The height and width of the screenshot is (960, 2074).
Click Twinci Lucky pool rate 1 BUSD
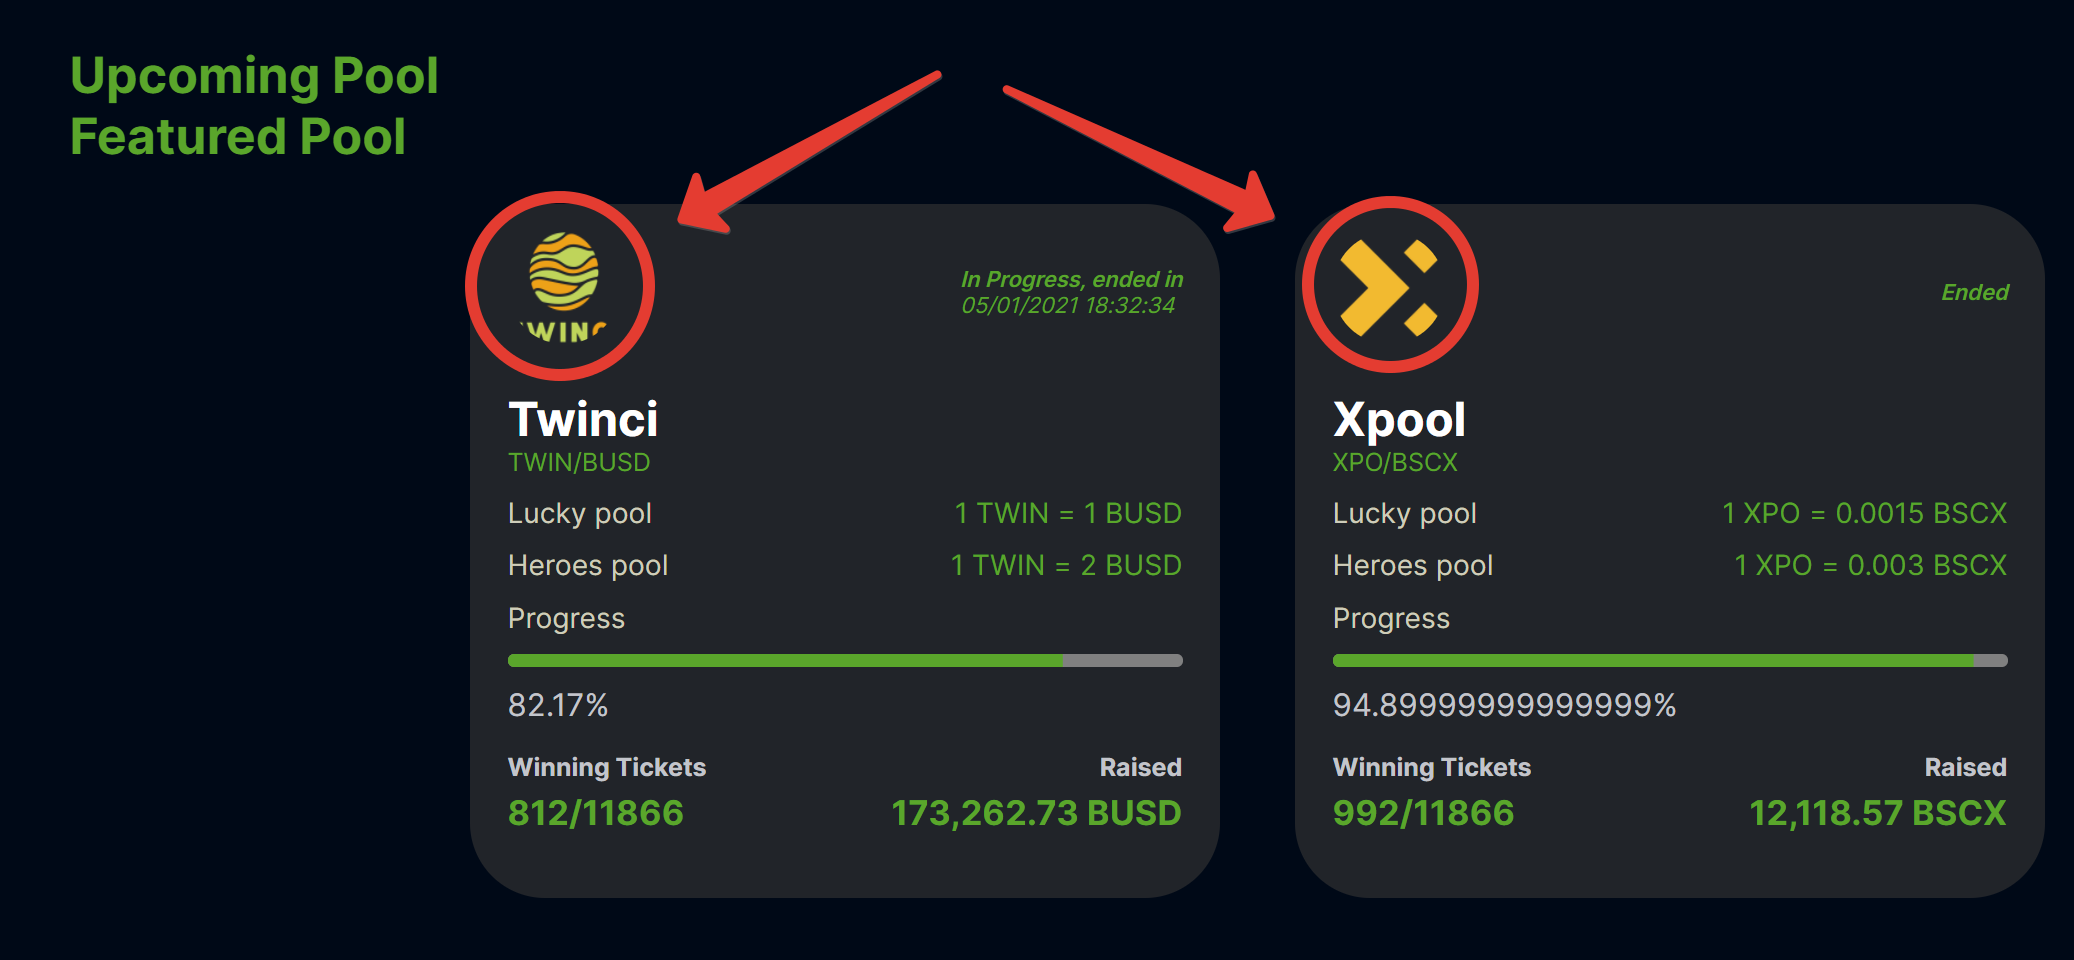pyautogui.click(x=1068, y=513)
